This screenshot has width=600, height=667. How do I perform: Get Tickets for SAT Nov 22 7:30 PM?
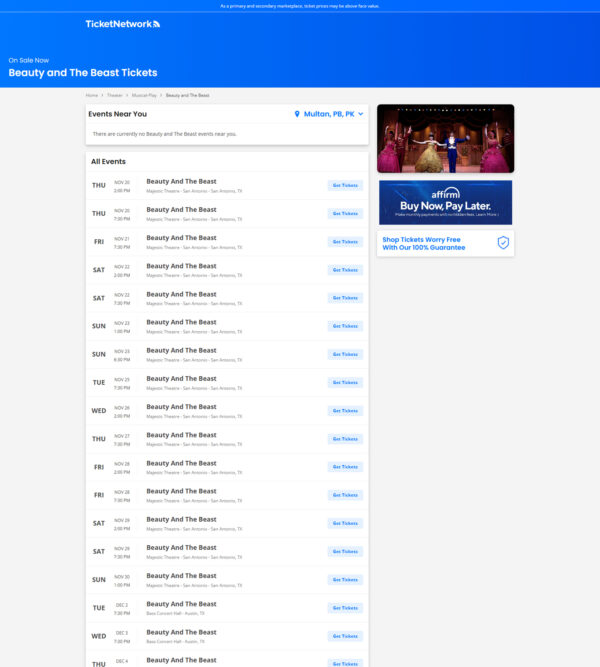pyautogui.click(x=345, y=298)
